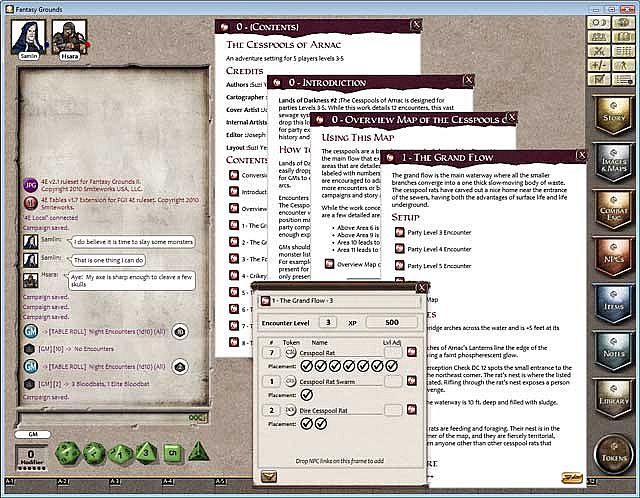Click the envelope button at encounter window bottom
Image resolution: width=640 pixels, height=498 pixels.
click(x=269, y=476)
